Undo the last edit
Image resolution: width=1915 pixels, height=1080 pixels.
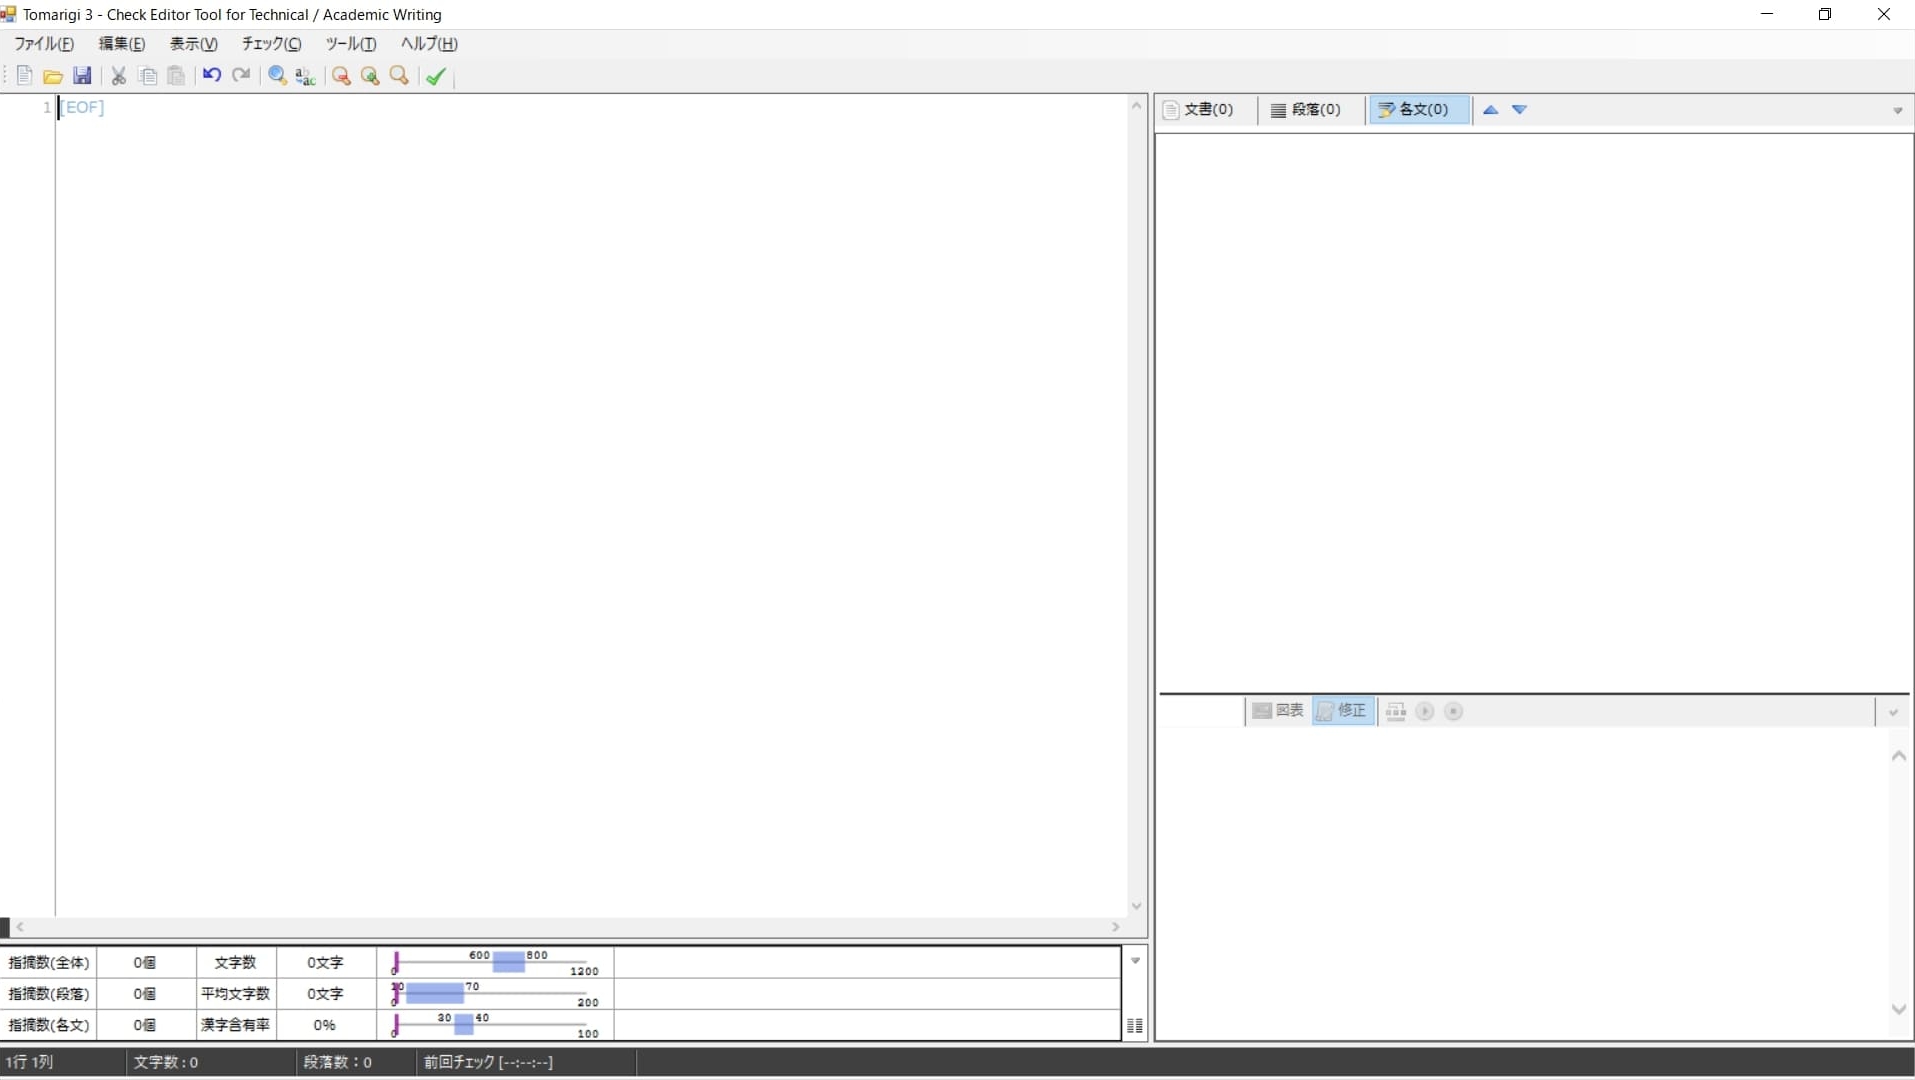coord(211,76)
